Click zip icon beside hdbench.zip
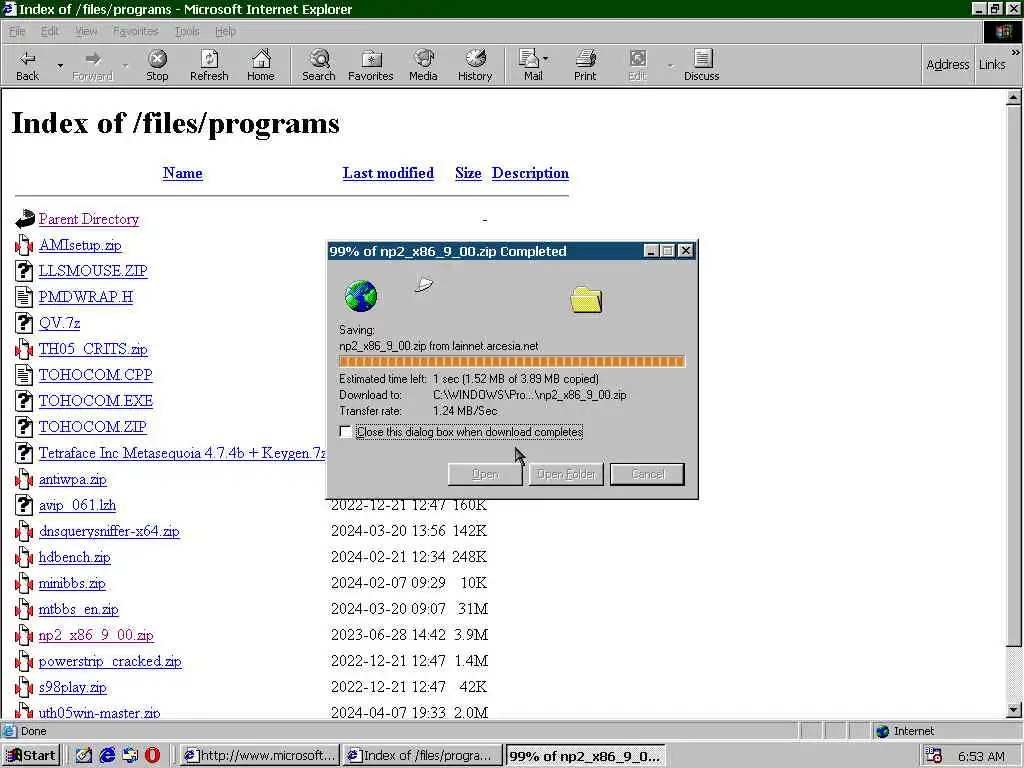 (24, 557)
